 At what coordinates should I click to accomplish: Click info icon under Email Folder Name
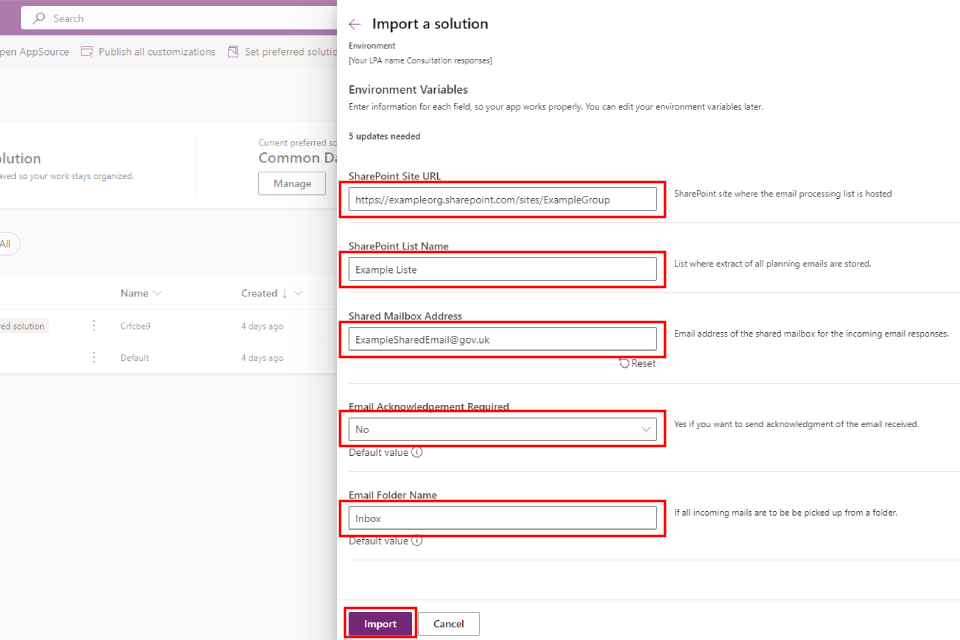(x=417, y=541)
